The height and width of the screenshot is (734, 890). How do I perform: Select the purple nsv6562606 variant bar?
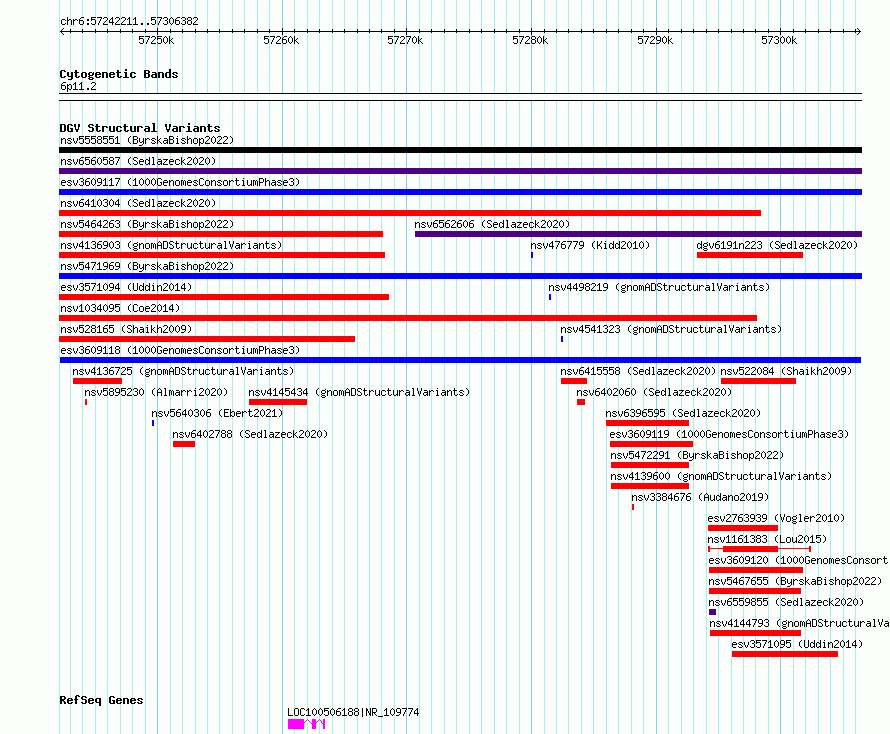click(639, 234)
